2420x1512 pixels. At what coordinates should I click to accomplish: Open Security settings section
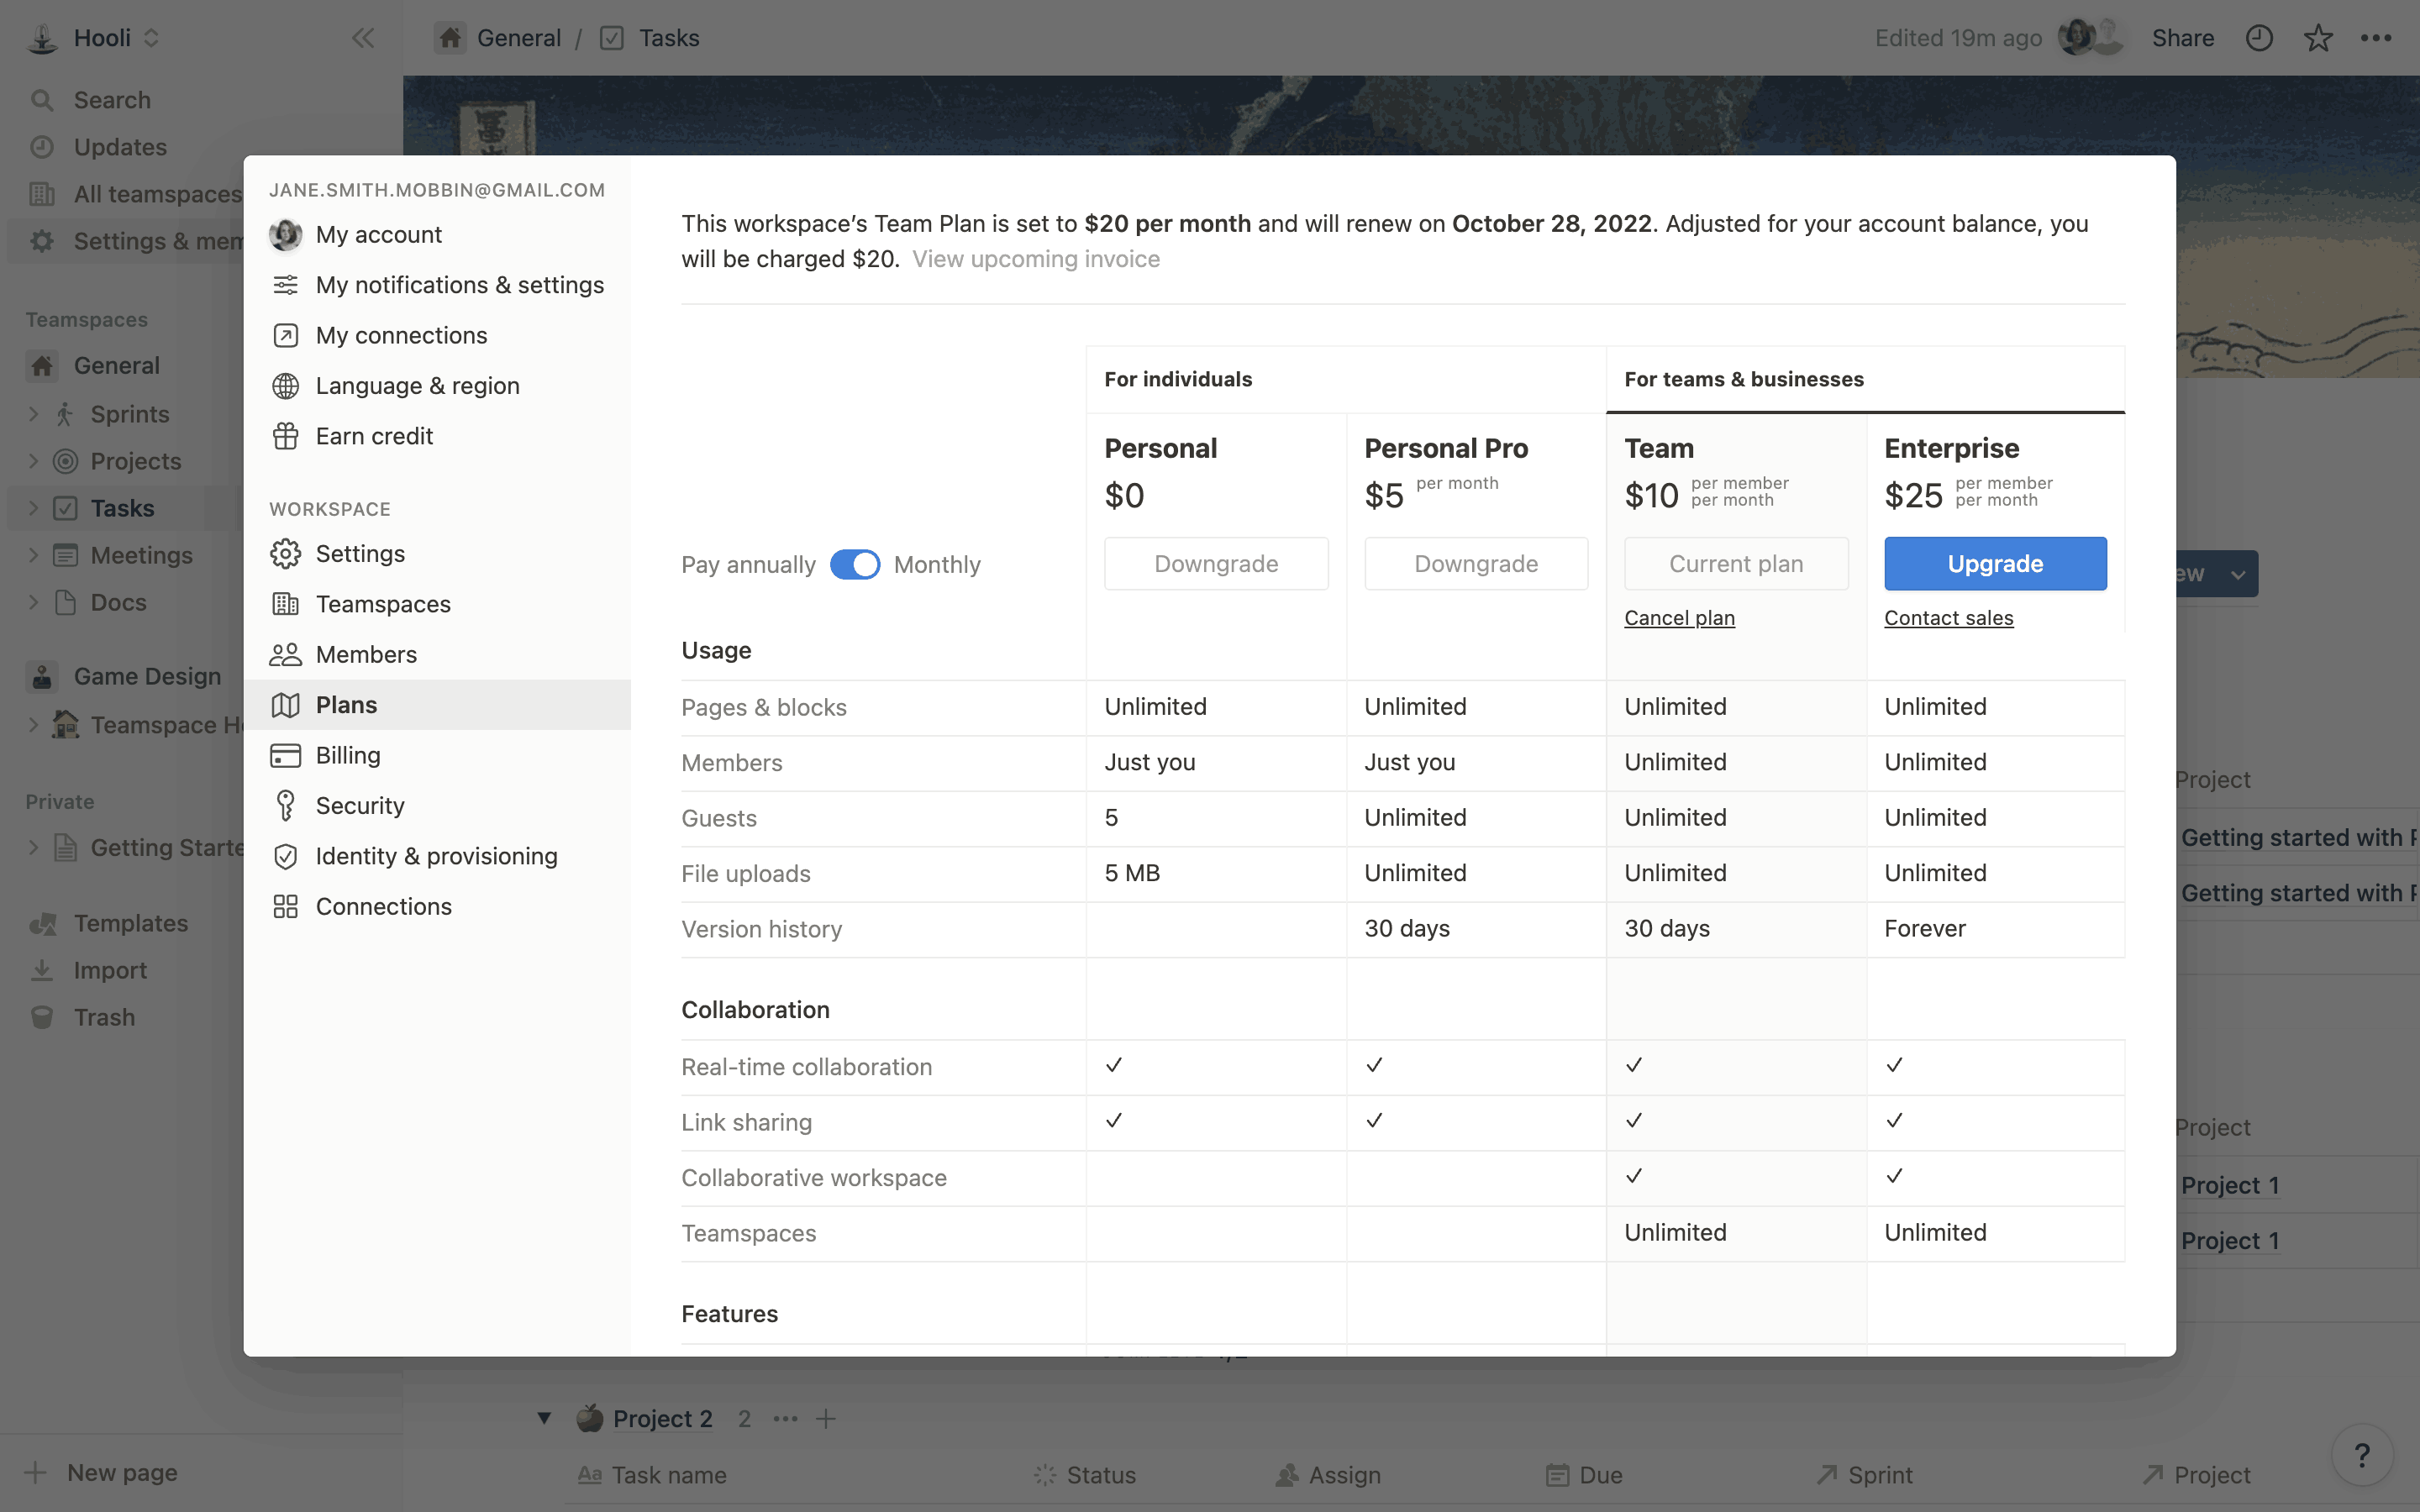pos(359,805)
